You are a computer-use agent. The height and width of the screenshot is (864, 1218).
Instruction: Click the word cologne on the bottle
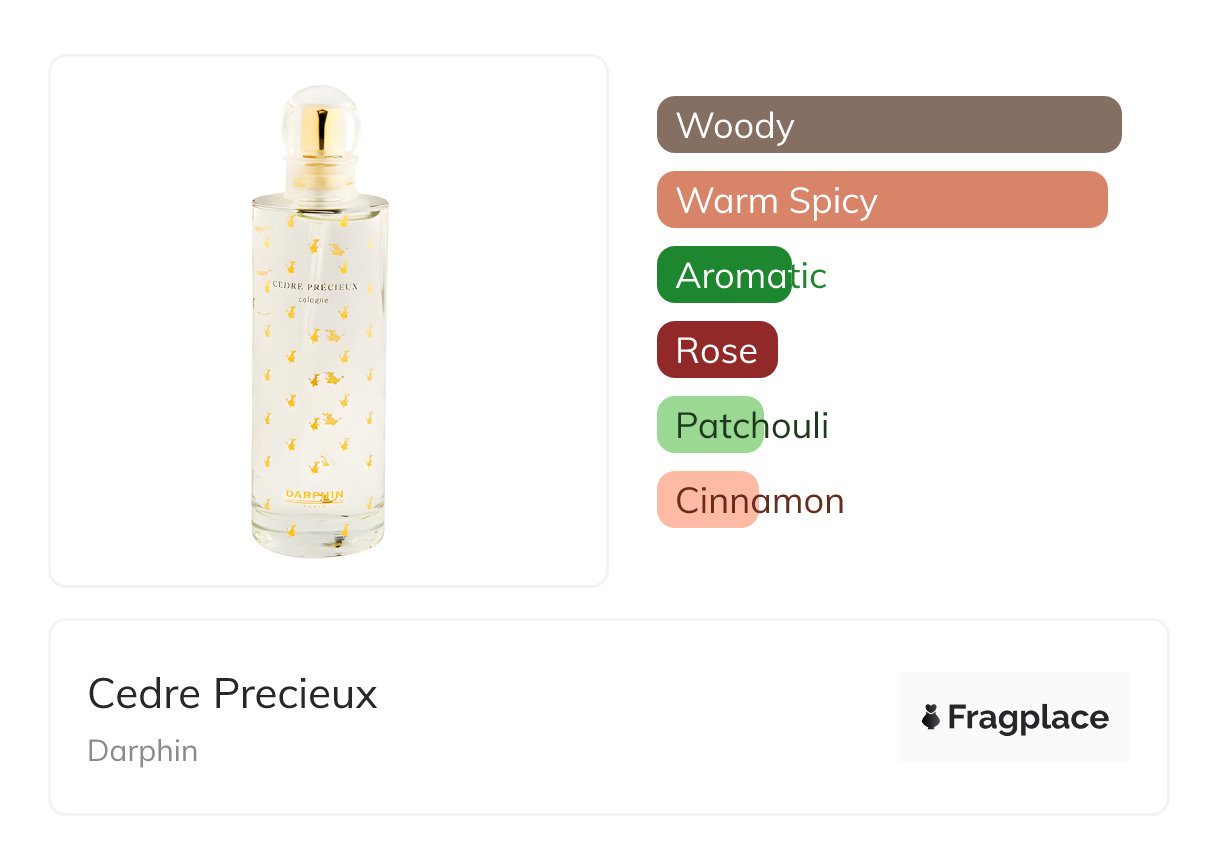click(315, 301)
